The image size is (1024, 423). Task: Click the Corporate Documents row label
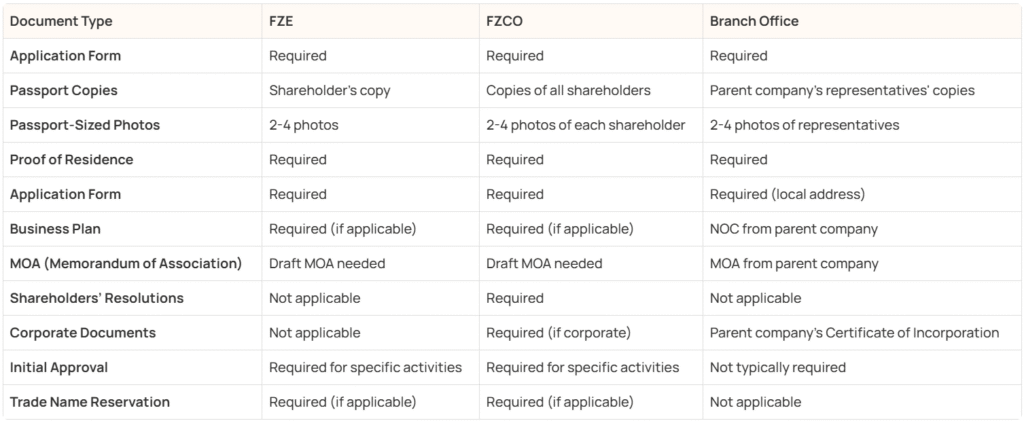tap(82, 332)
